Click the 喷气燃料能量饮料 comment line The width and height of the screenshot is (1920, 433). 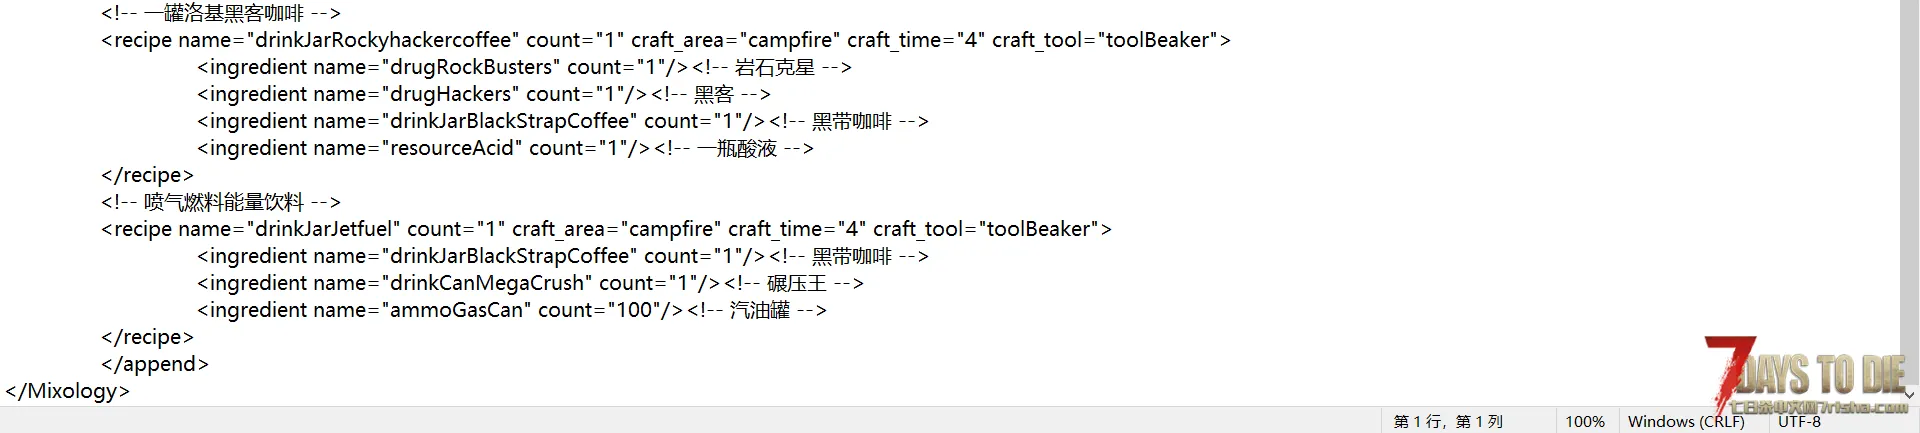click(223, 203)
